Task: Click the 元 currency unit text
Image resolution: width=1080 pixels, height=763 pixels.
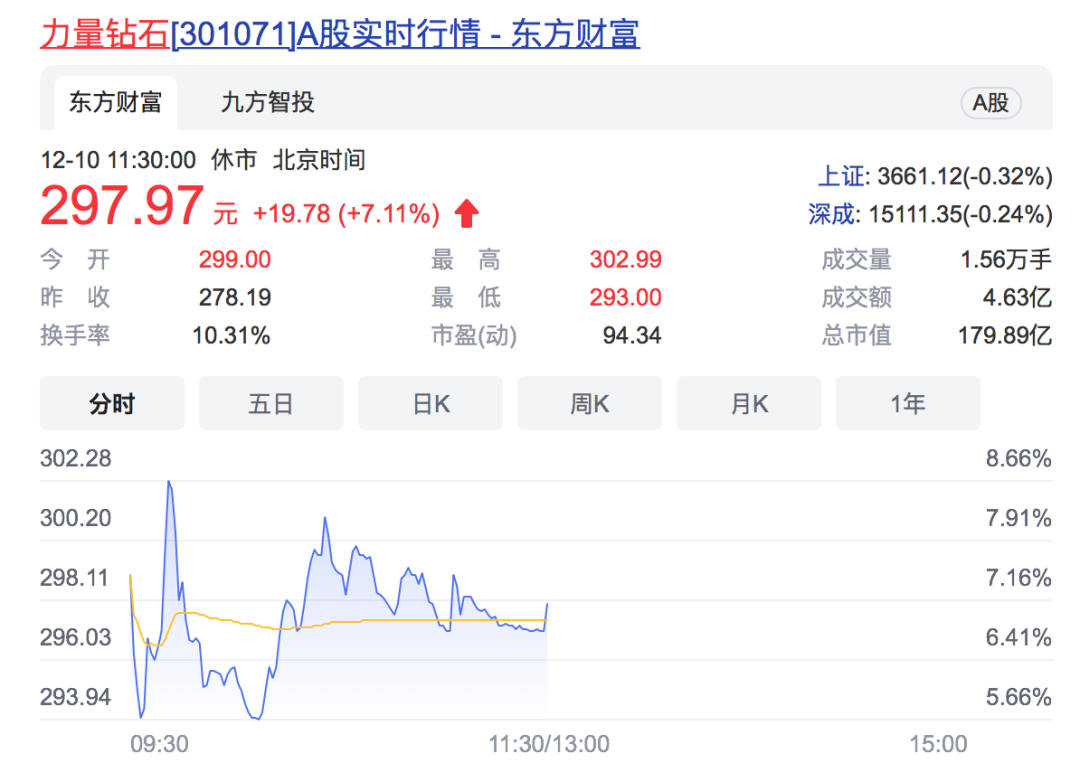Action: pyautogui.click(x=225, y=213)
